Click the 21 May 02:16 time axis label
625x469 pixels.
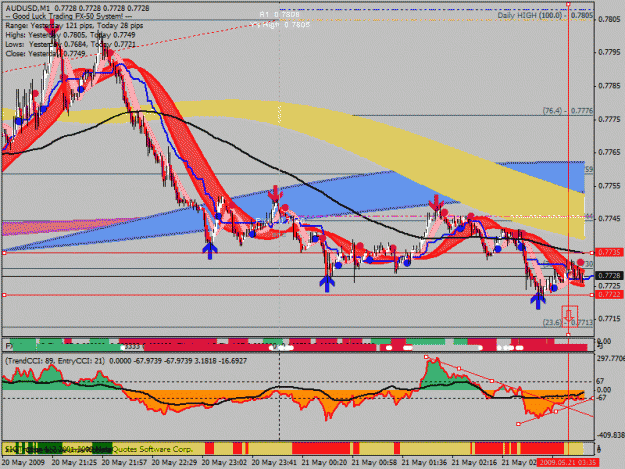coord(475,463)
